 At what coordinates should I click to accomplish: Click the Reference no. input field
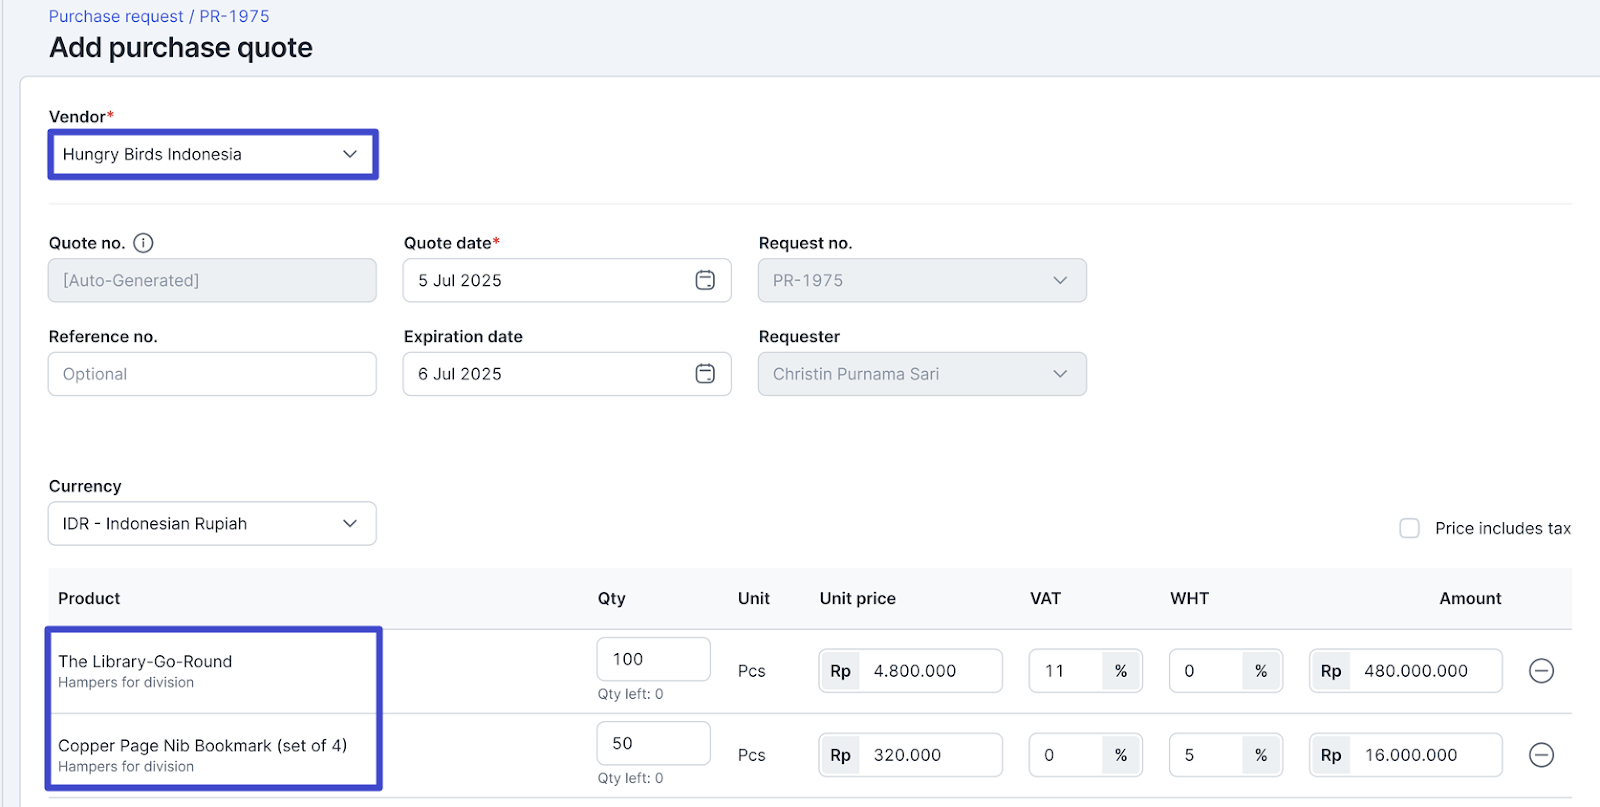(x=212, y=374)
